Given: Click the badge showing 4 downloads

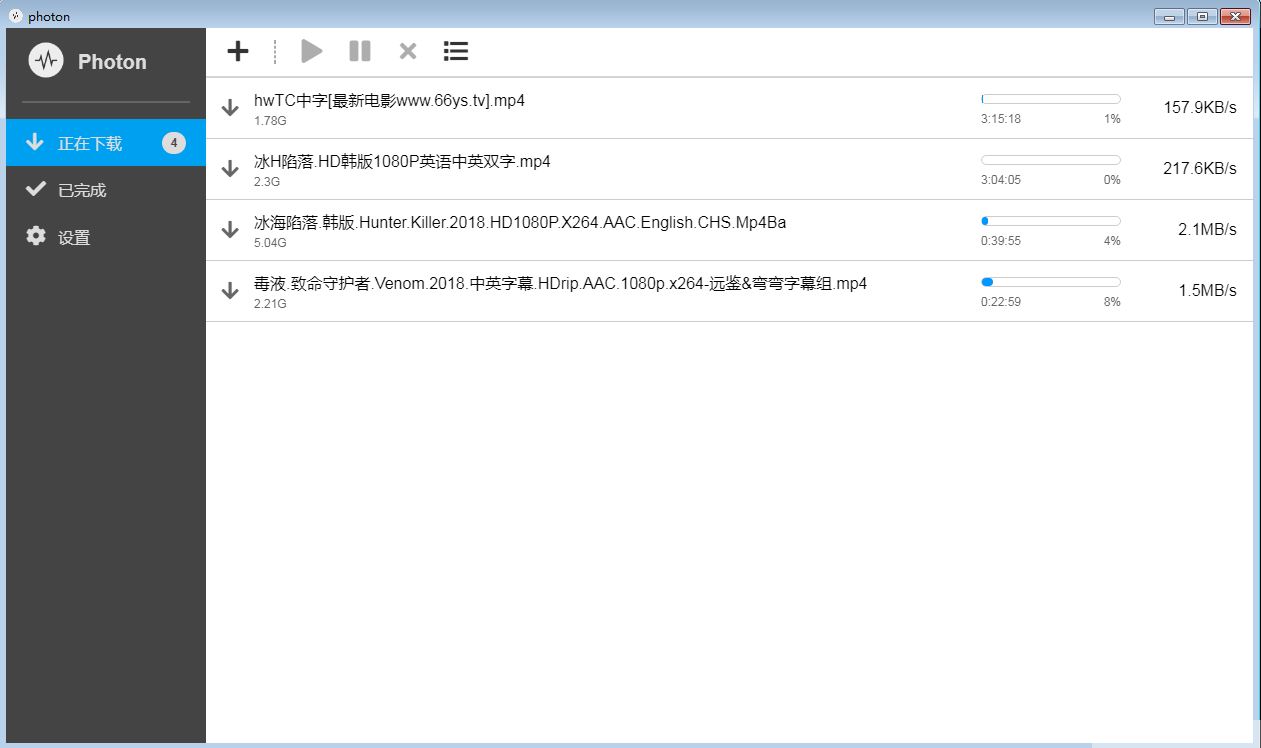Looking at the screenshot, I should click(x=174, y=143).
